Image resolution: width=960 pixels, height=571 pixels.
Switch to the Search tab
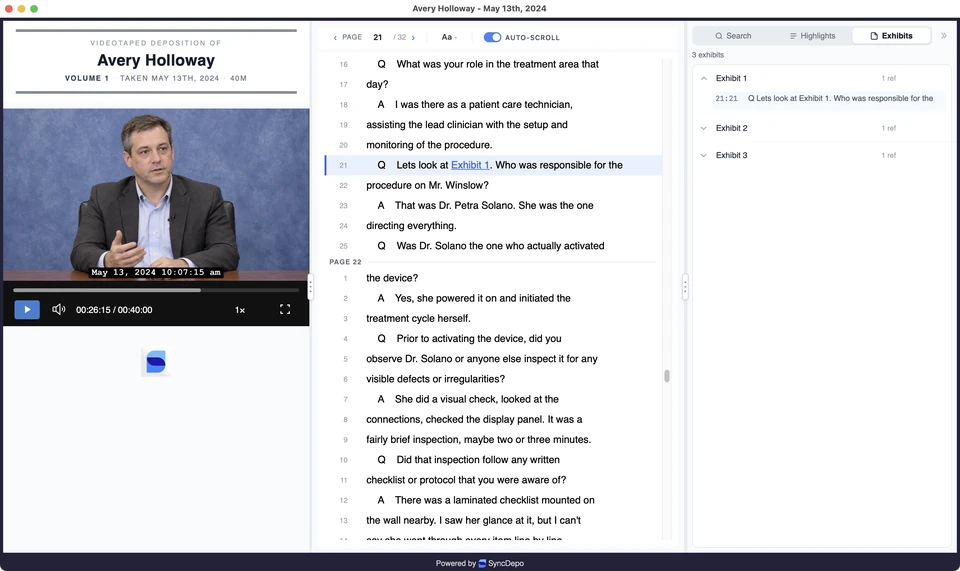[733, 35]
